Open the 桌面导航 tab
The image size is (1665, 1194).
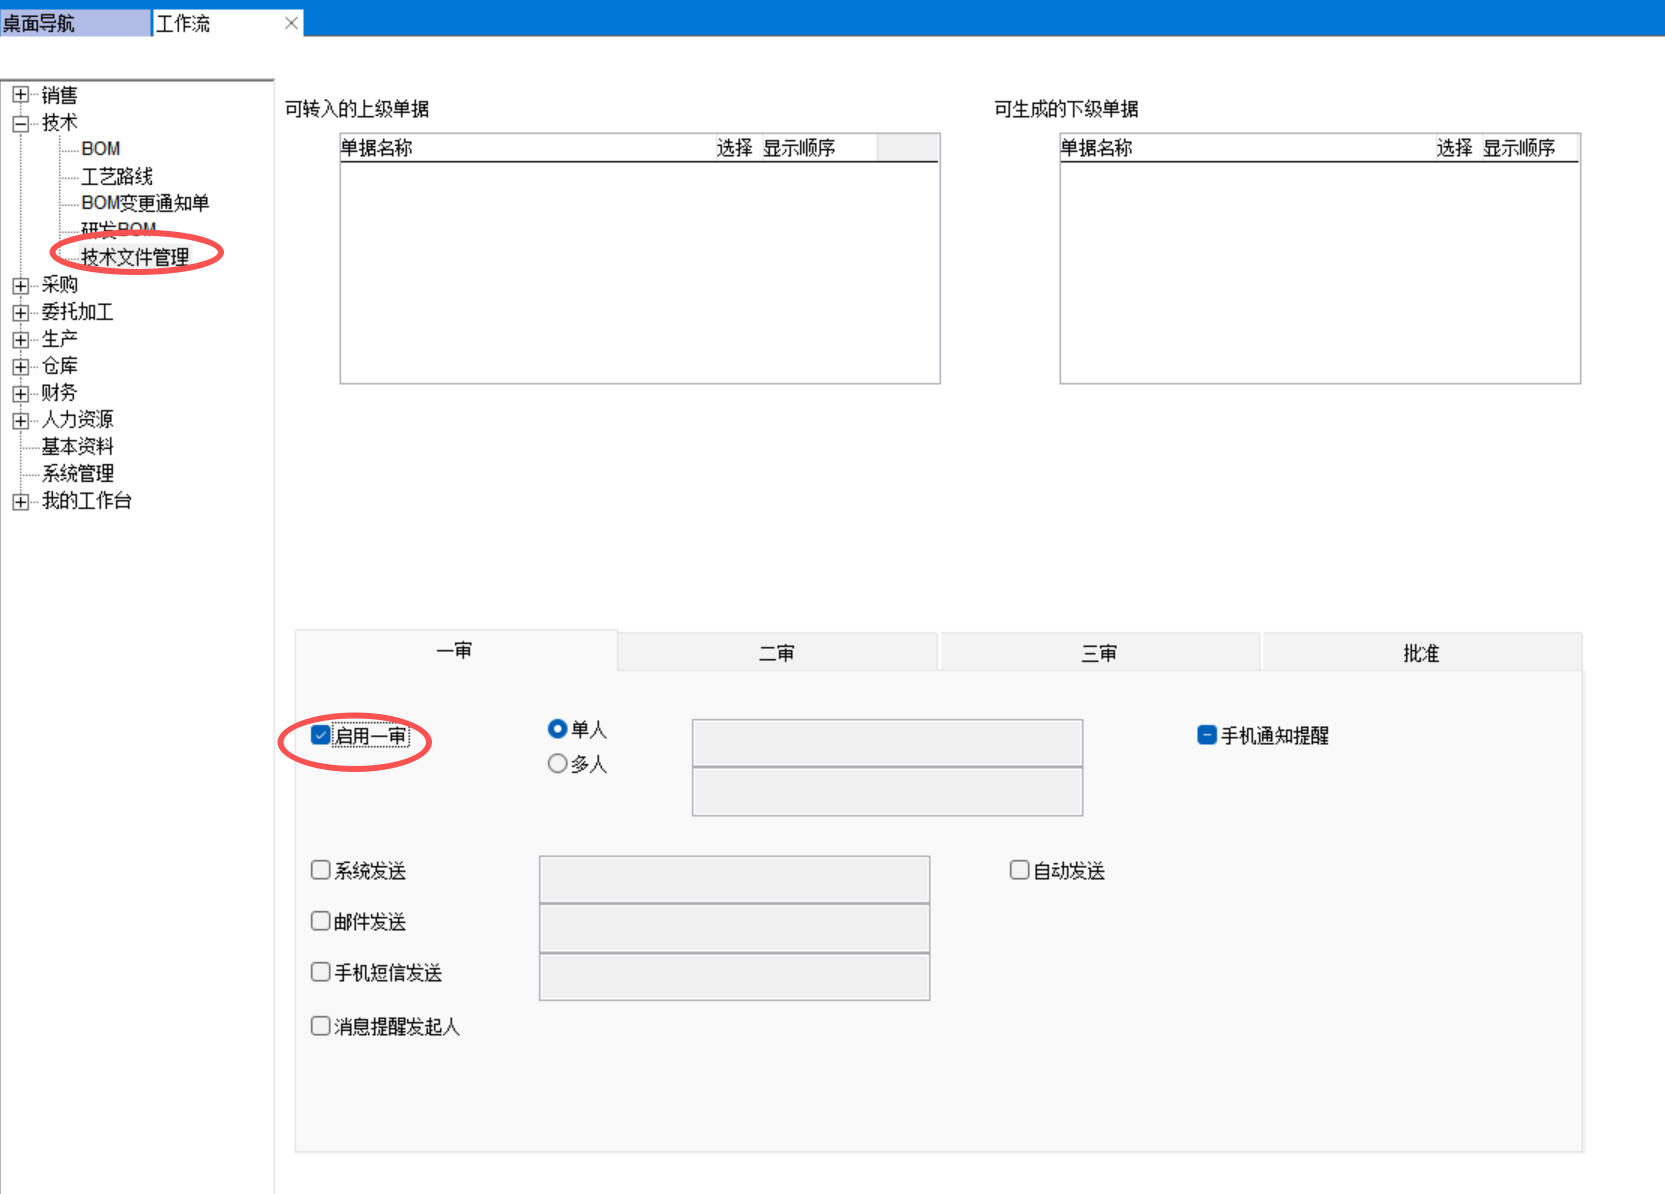pos(40,23)
